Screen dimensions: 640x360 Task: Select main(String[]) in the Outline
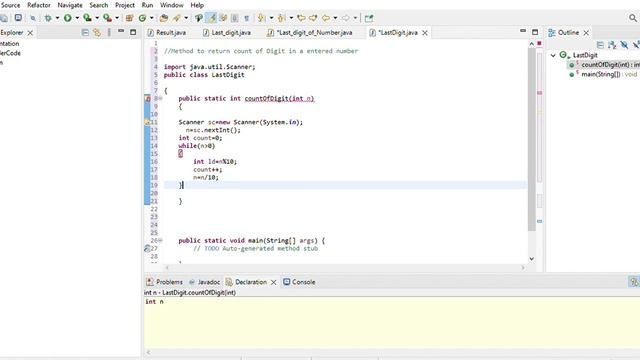pyautogui.click(x=603, y=74)
